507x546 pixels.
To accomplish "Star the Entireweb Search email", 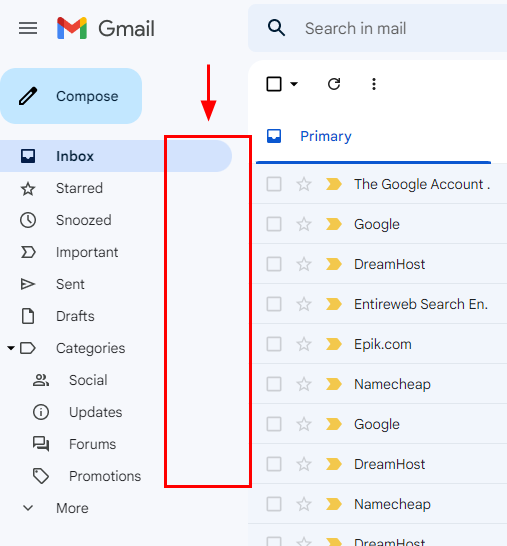I will coord(304,304).
